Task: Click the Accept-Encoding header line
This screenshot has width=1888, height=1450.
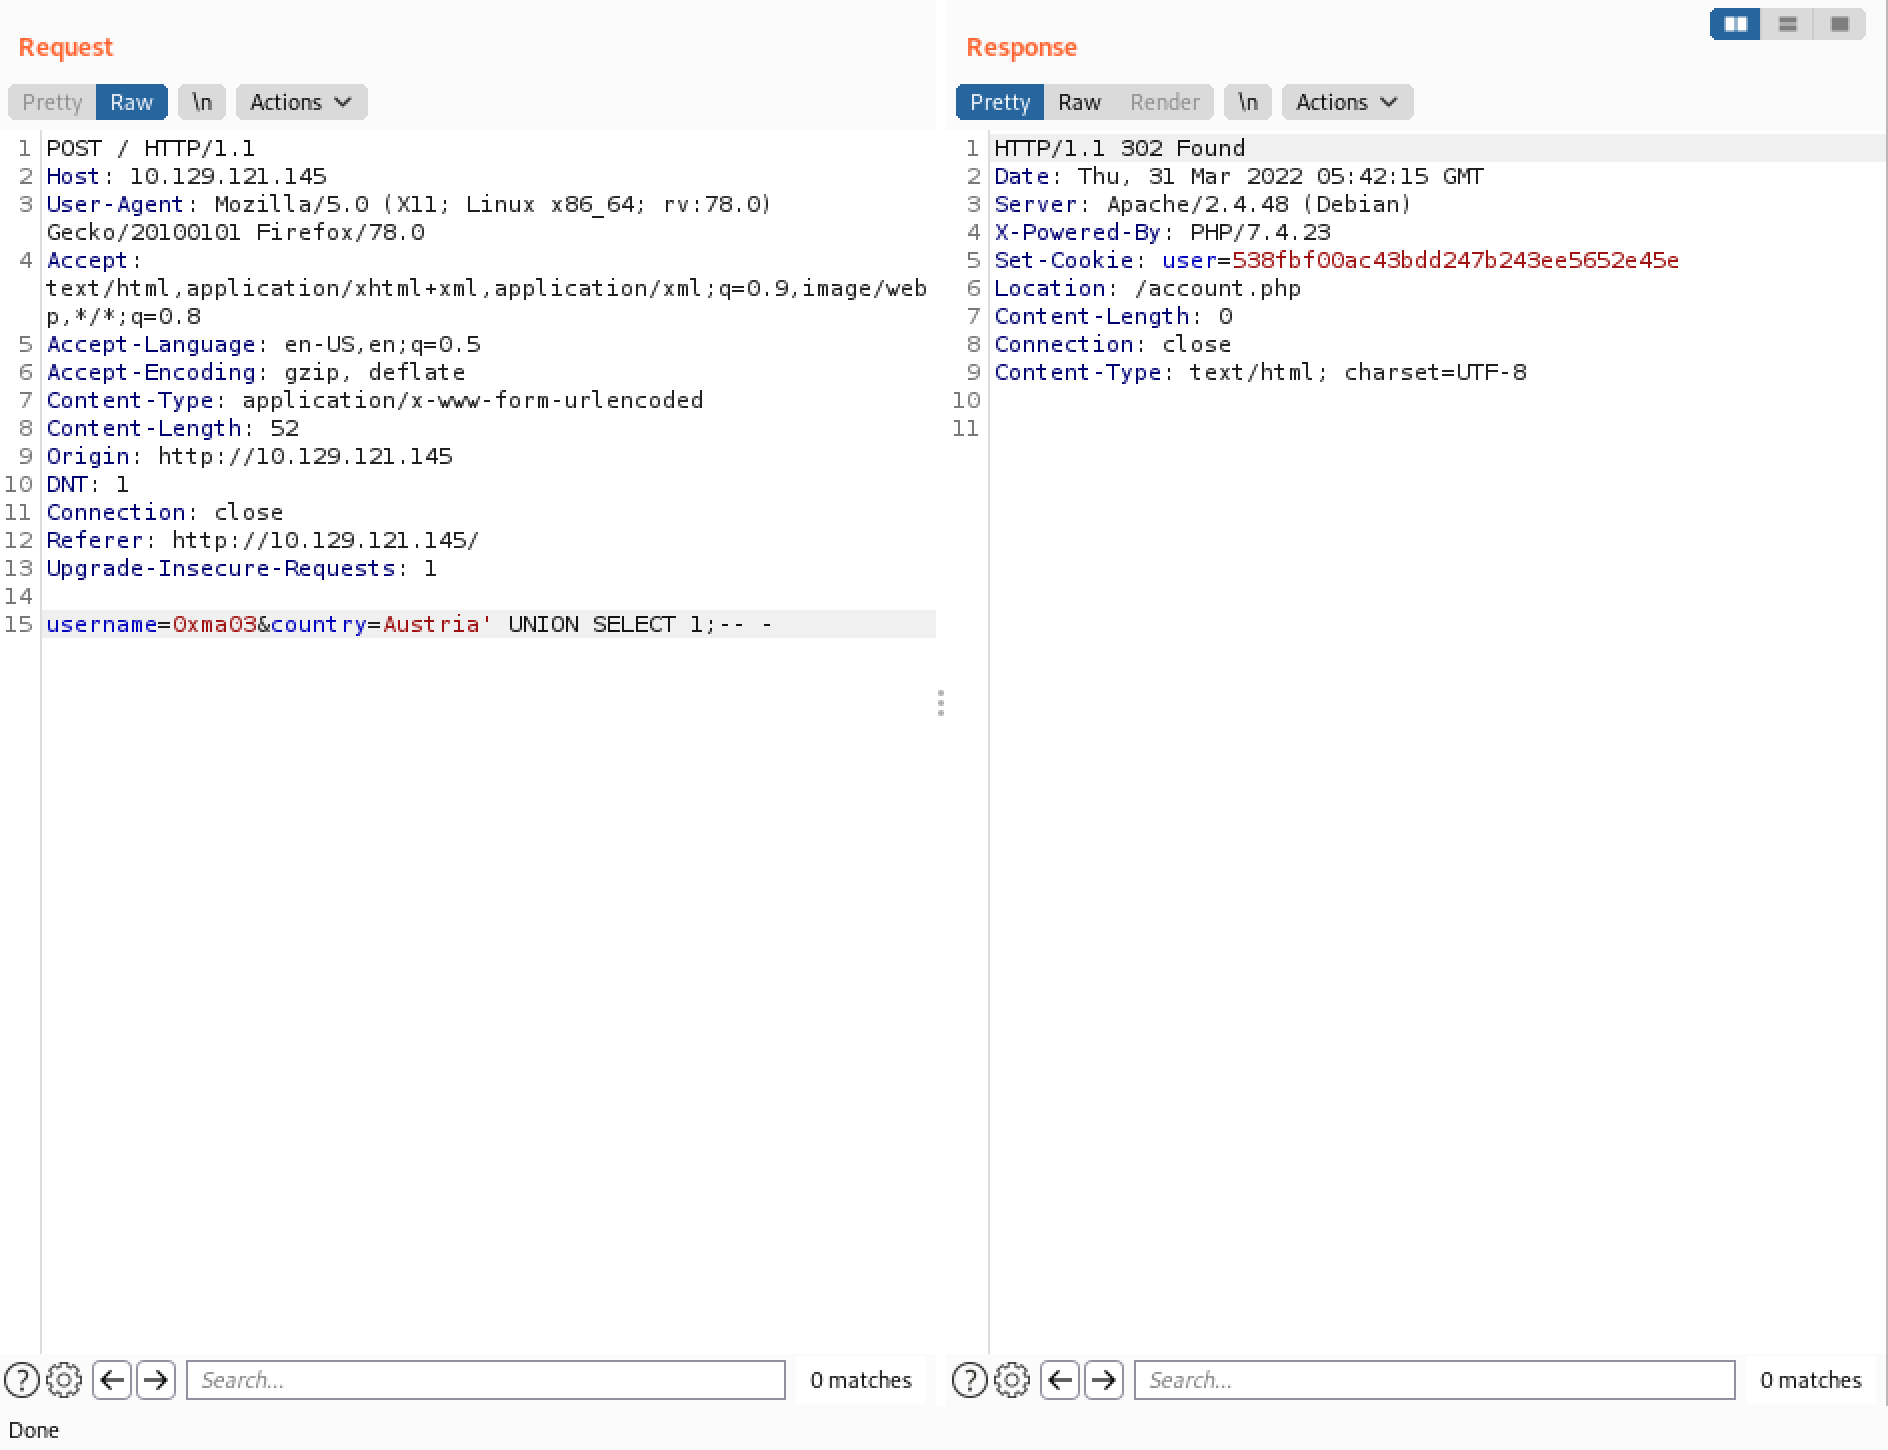Action: point(255,372)
